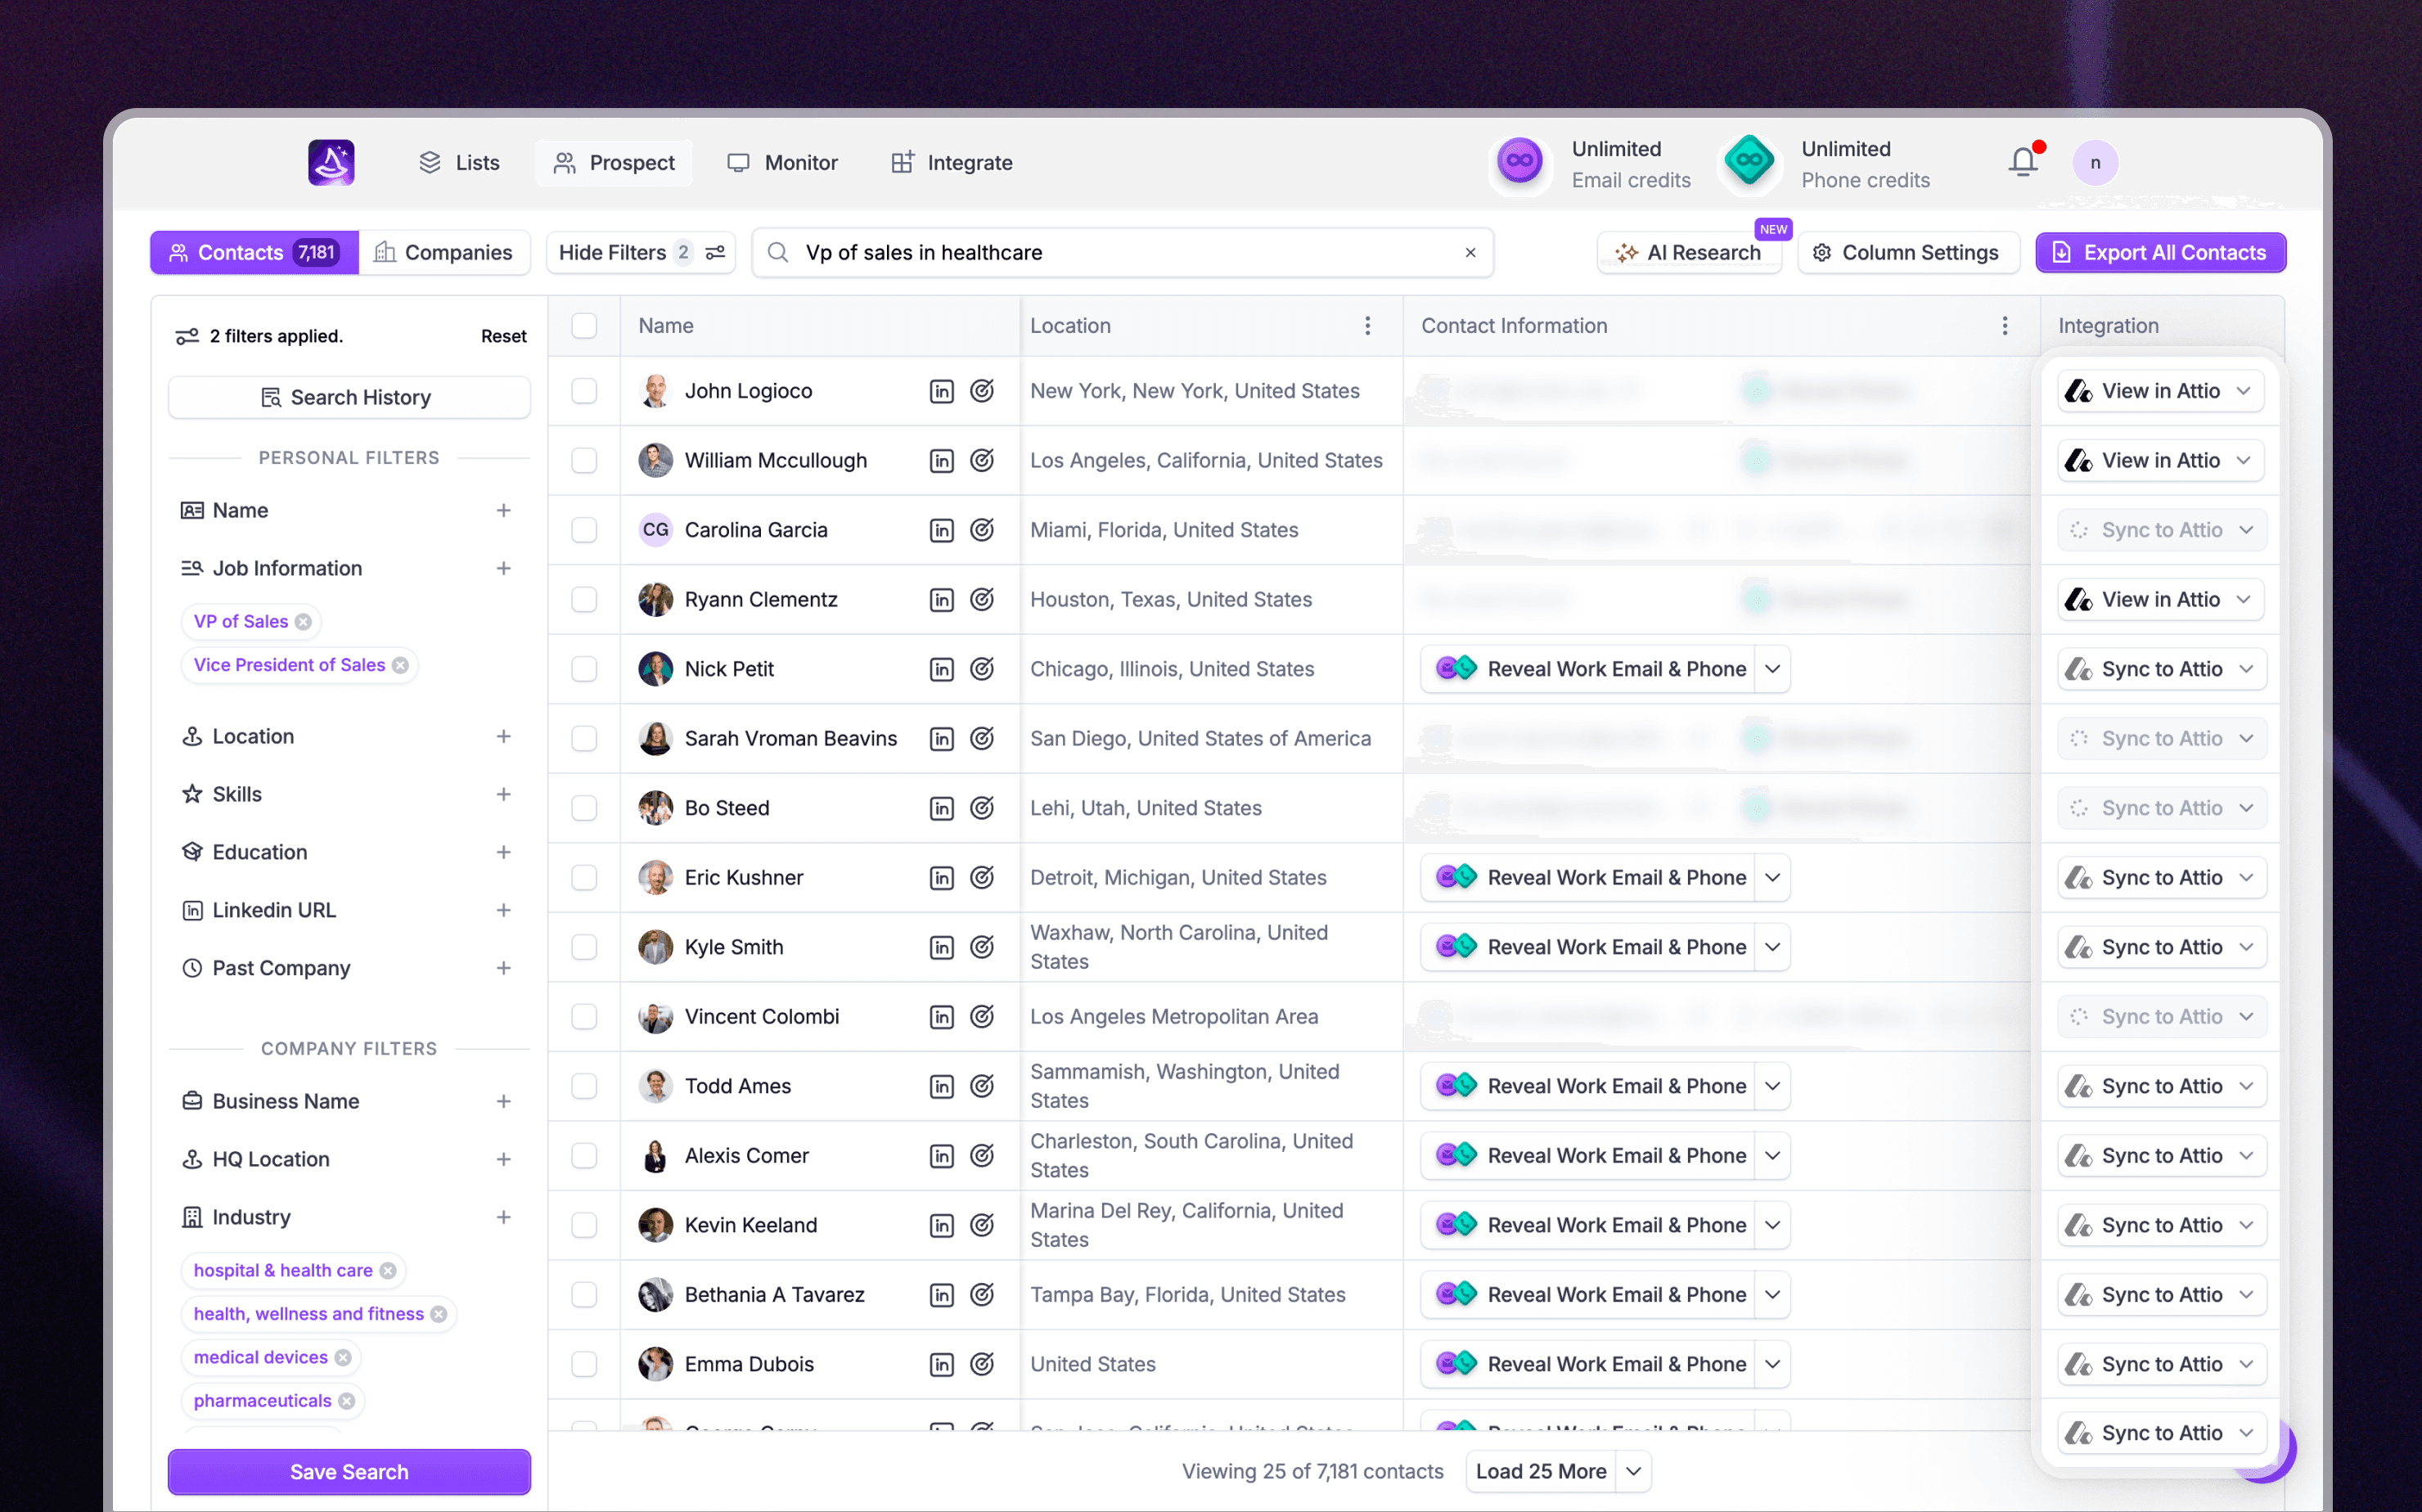Click target icon for Kyle Smith
The width and height of the screenshot is (2422, 1512).
click(982, 947)
